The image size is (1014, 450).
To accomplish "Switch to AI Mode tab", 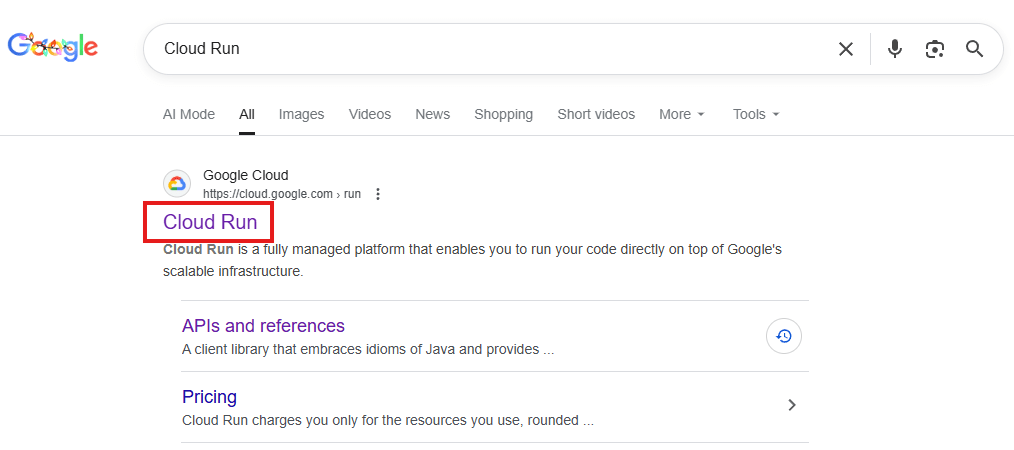I will 189,114.
